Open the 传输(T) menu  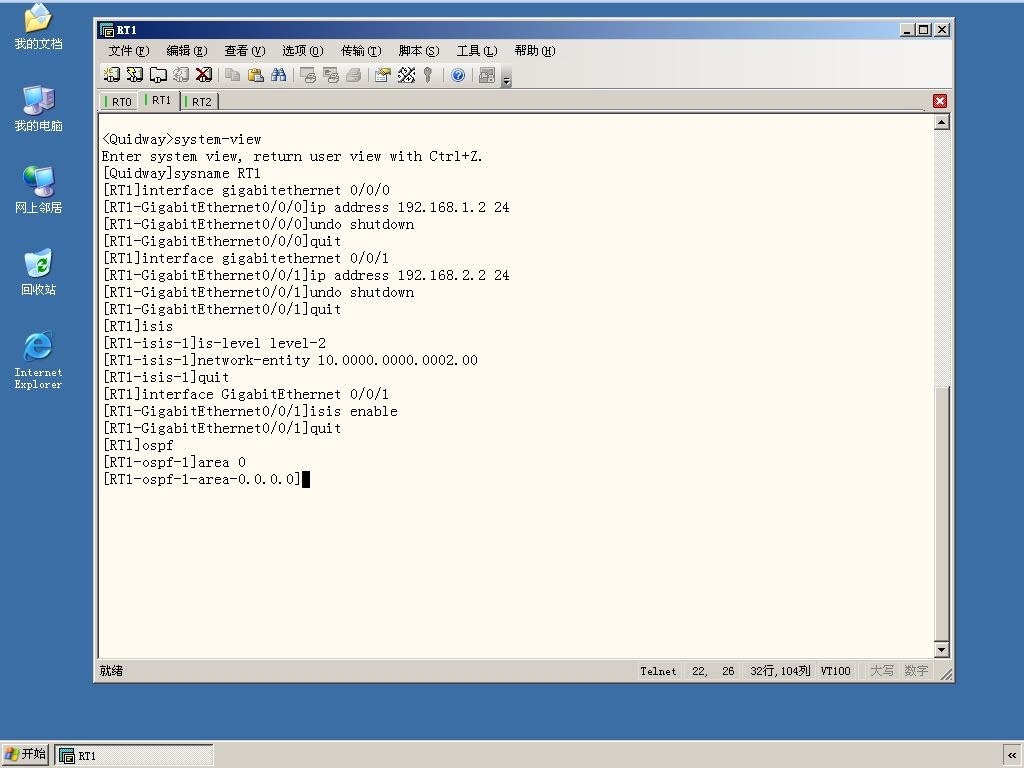[x=361, y=51]
